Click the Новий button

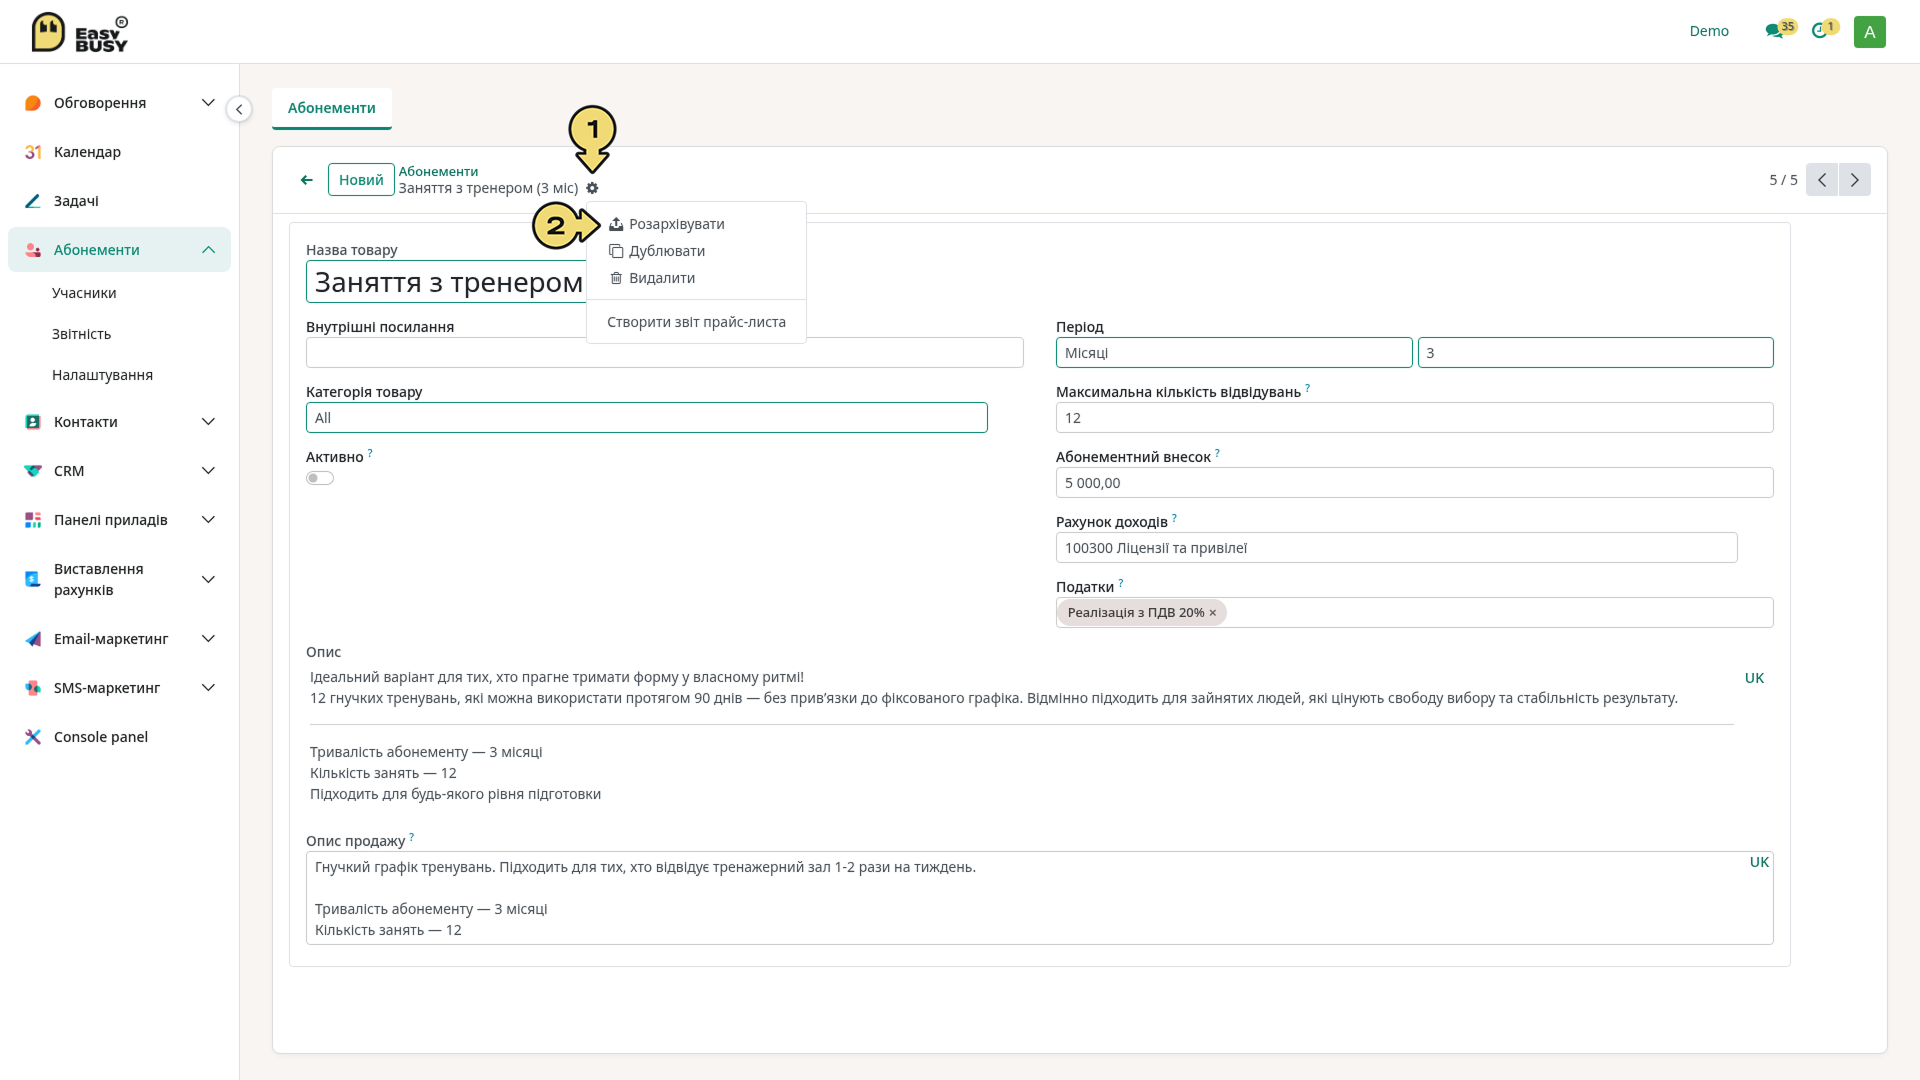pos(361,180)
